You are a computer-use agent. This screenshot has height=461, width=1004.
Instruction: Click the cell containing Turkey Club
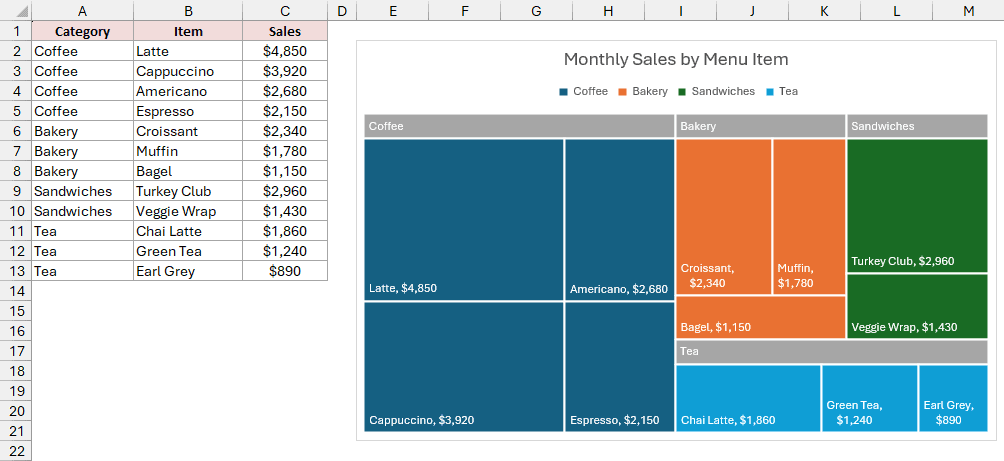click(188, 191)
